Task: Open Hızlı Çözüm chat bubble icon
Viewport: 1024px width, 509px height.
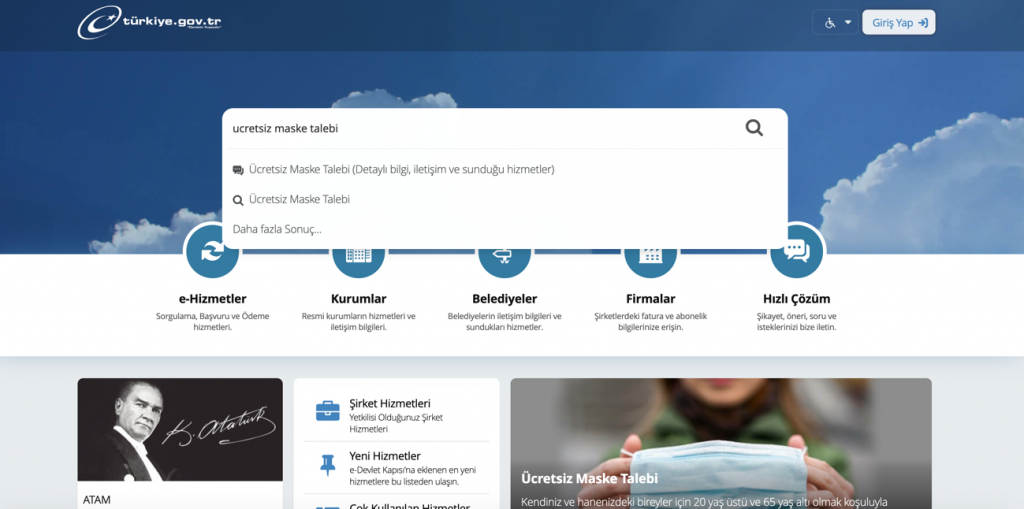Action: coord(796,252)
